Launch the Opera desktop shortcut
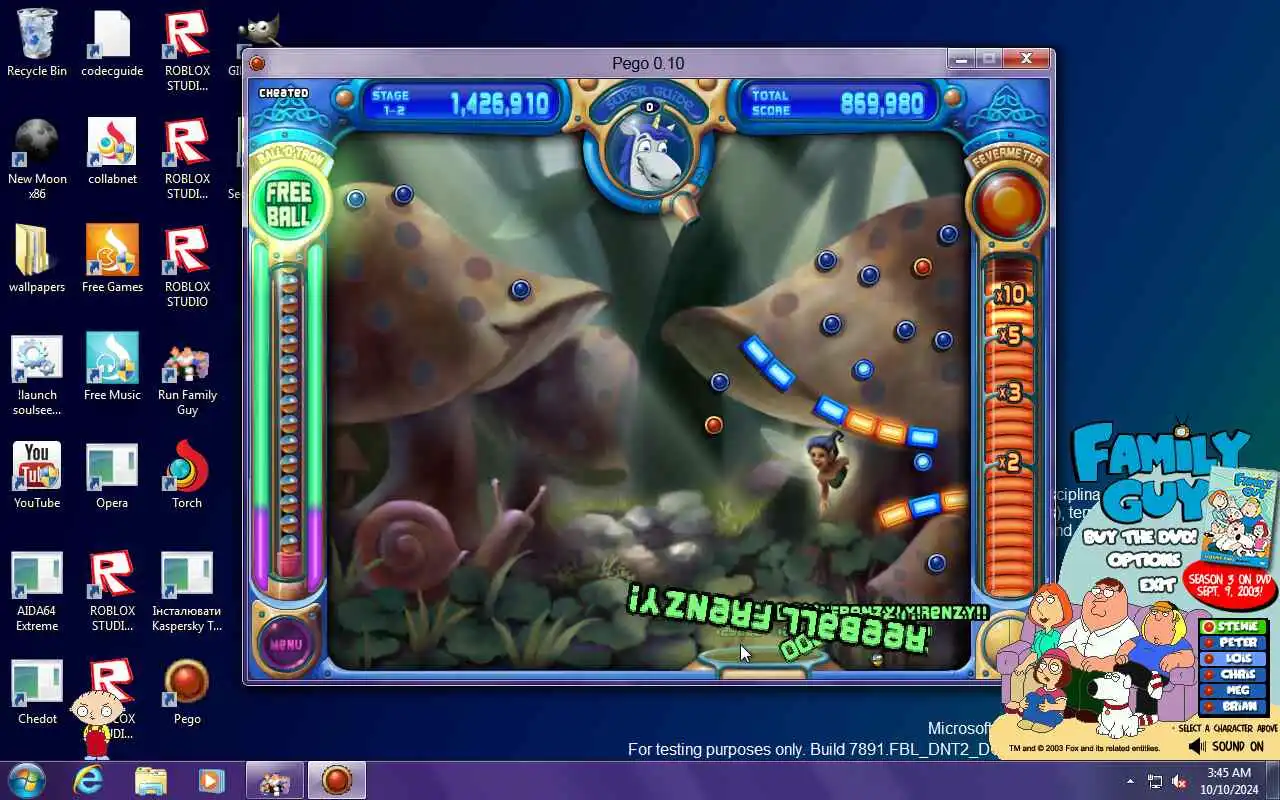Viewport: 1280px width, 800px height. (x=112, y=475)
